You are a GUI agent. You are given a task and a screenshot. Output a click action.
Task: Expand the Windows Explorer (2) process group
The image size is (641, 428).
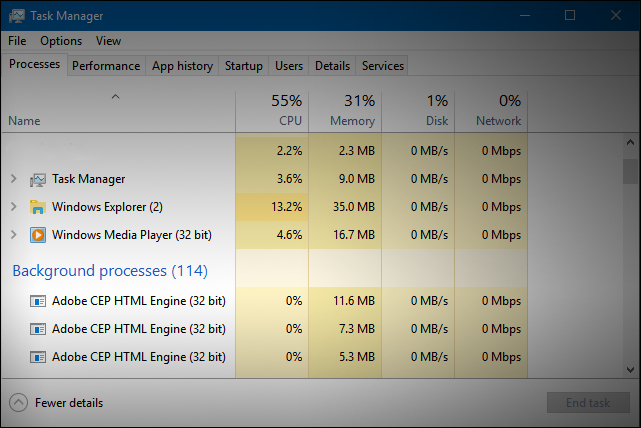[x=13, y=207]
